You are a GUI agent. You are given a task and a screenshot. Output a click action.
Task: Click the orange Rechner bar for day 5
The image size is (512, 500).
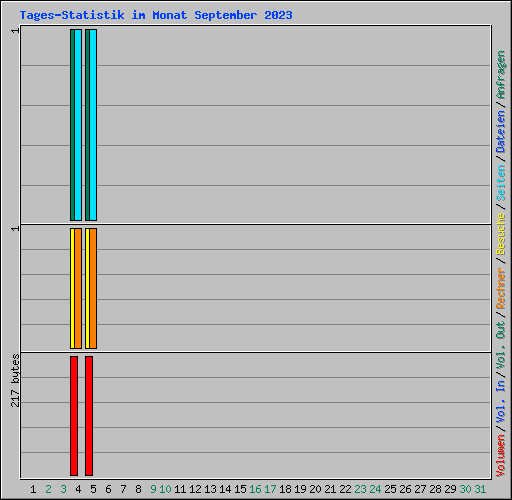pyautogui.click(x=93, y=288)
